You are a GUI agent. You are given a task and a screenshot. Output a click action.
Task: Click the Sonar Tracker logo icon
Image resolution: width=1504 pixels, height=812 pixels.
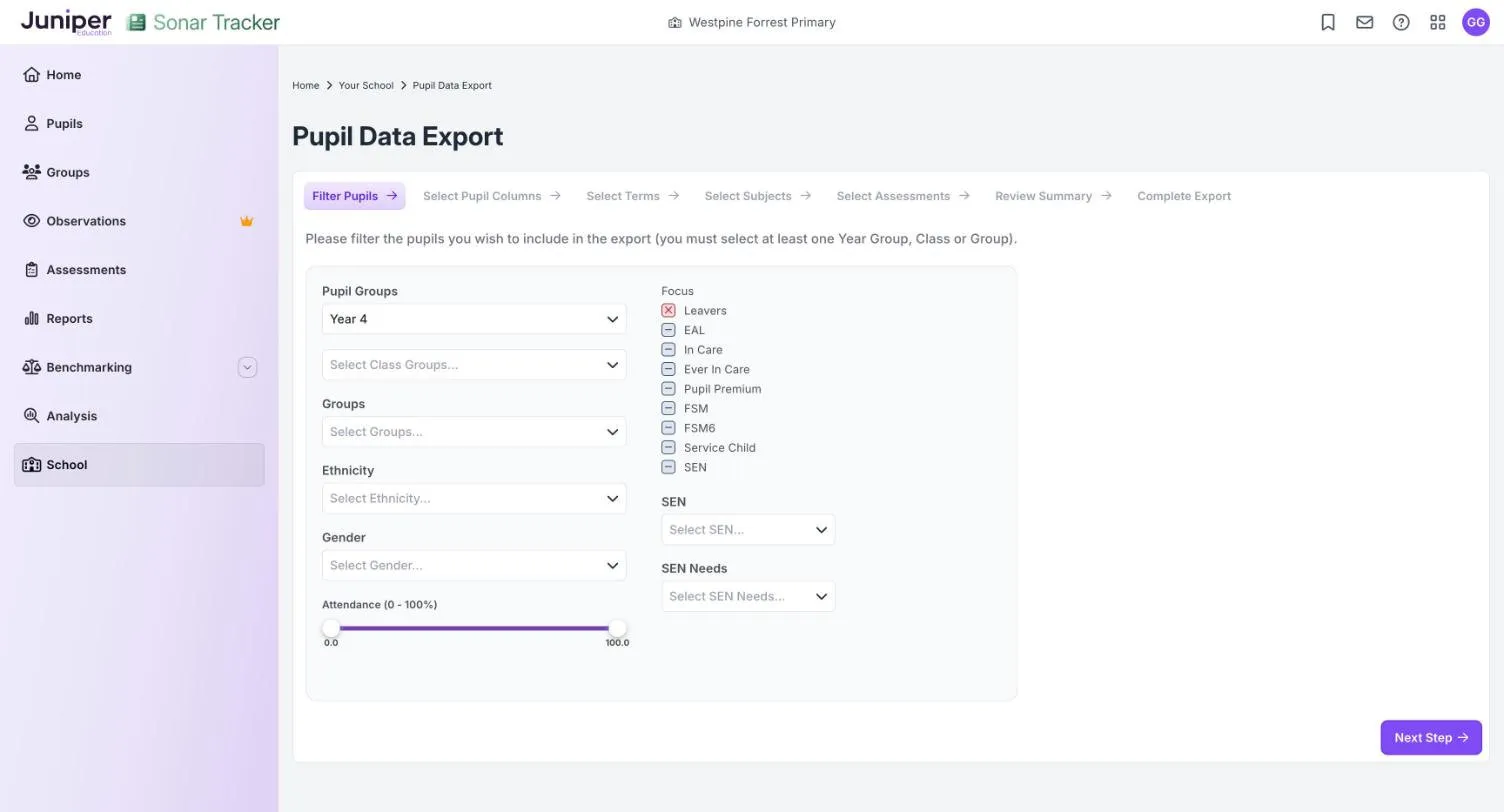136,22
